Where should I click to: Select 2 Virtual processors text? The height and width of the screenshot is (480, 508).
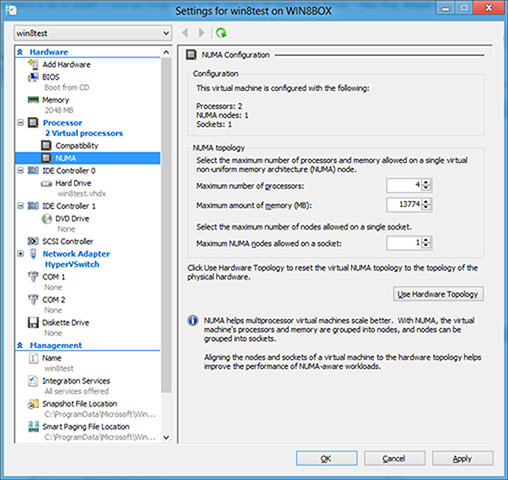point(84,133)
